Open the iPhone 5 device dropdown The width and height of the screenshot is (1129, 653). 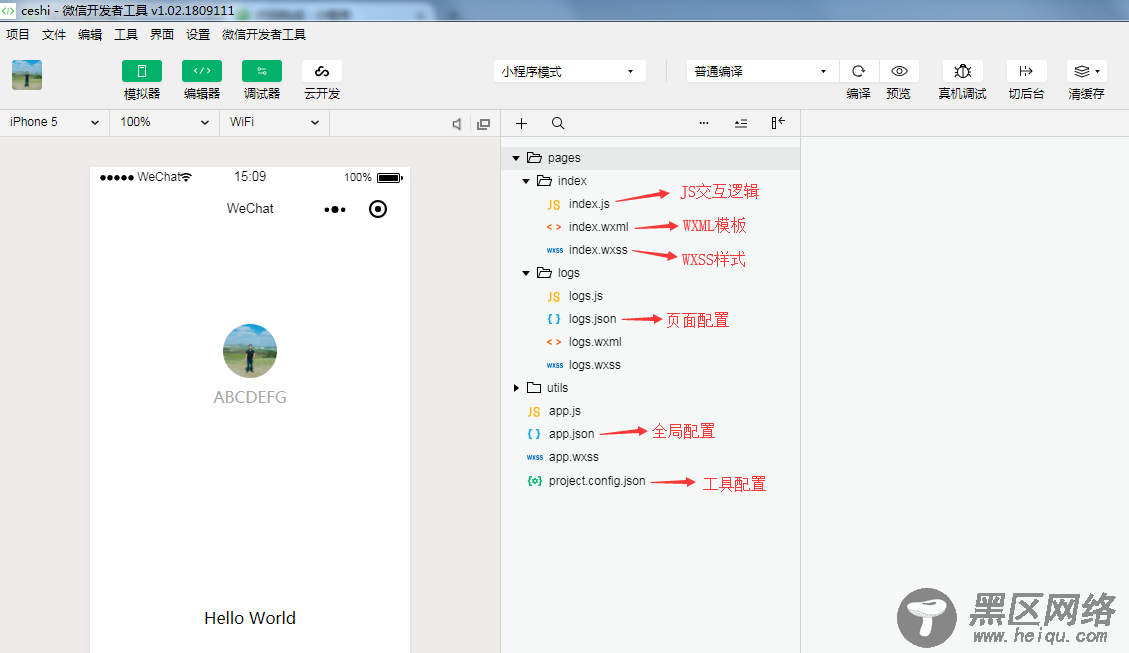(55, 122)
